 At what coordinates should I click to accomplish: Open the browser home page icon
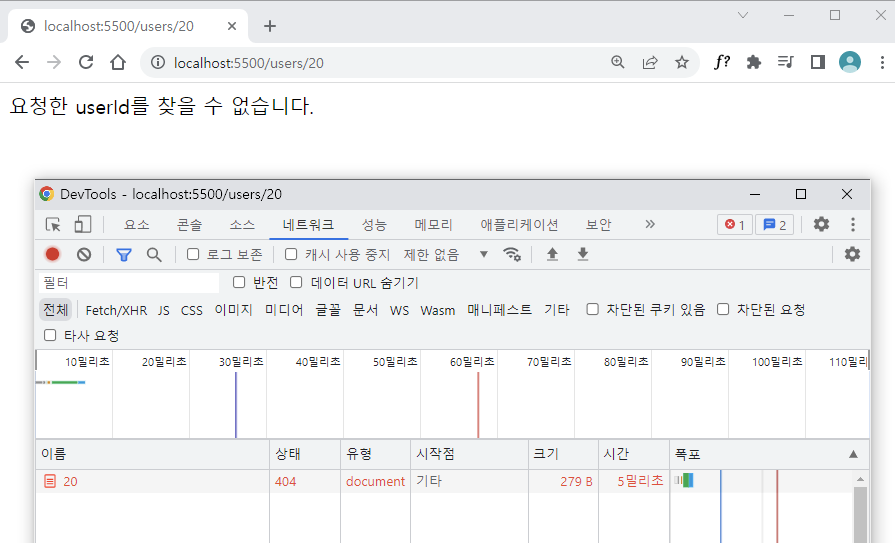coord(118,62)
